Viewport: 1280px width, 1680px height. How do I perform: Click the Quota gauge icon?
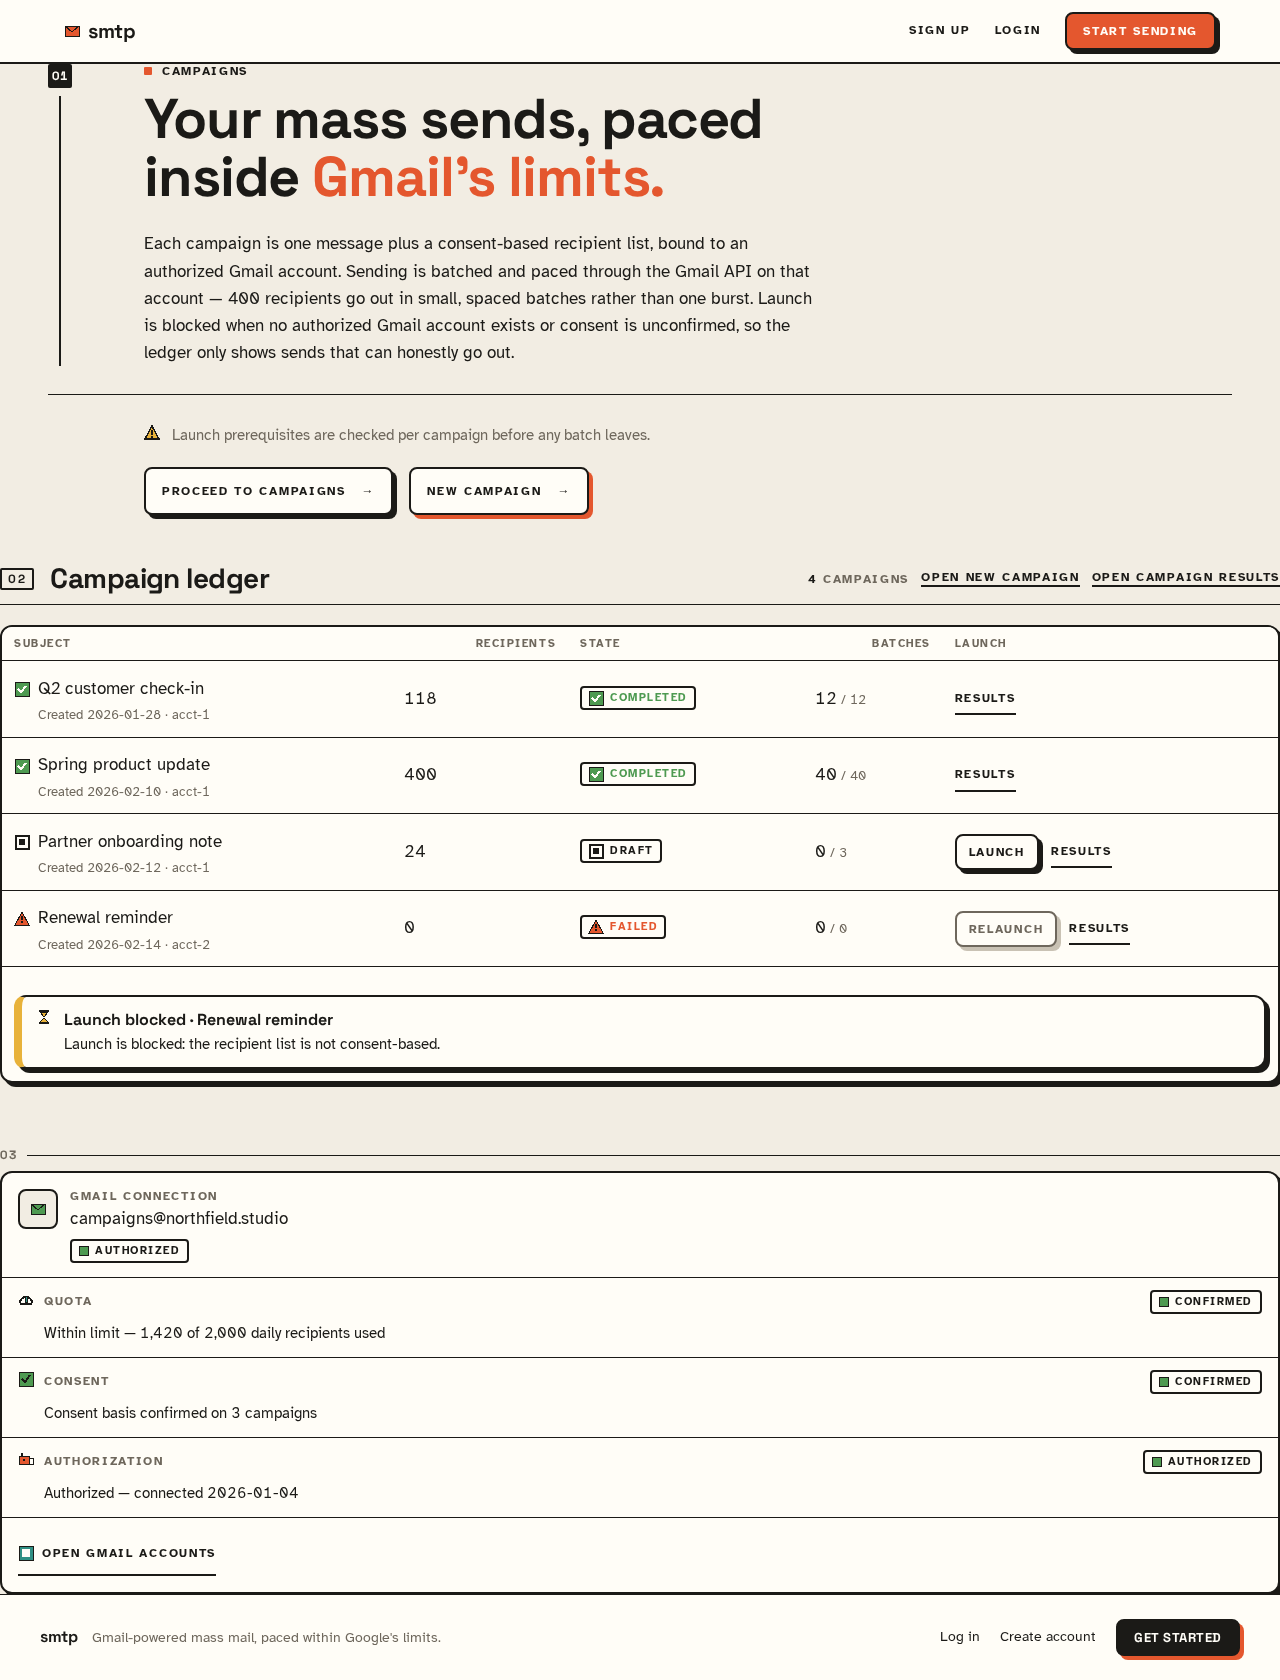point(26,1301)
